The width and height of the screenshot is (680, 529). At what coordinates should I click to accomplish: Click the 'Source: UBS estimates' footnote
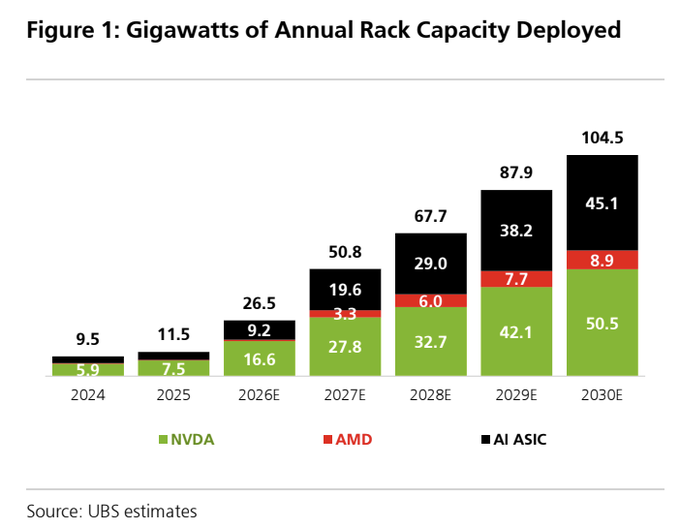click(111, 512)
